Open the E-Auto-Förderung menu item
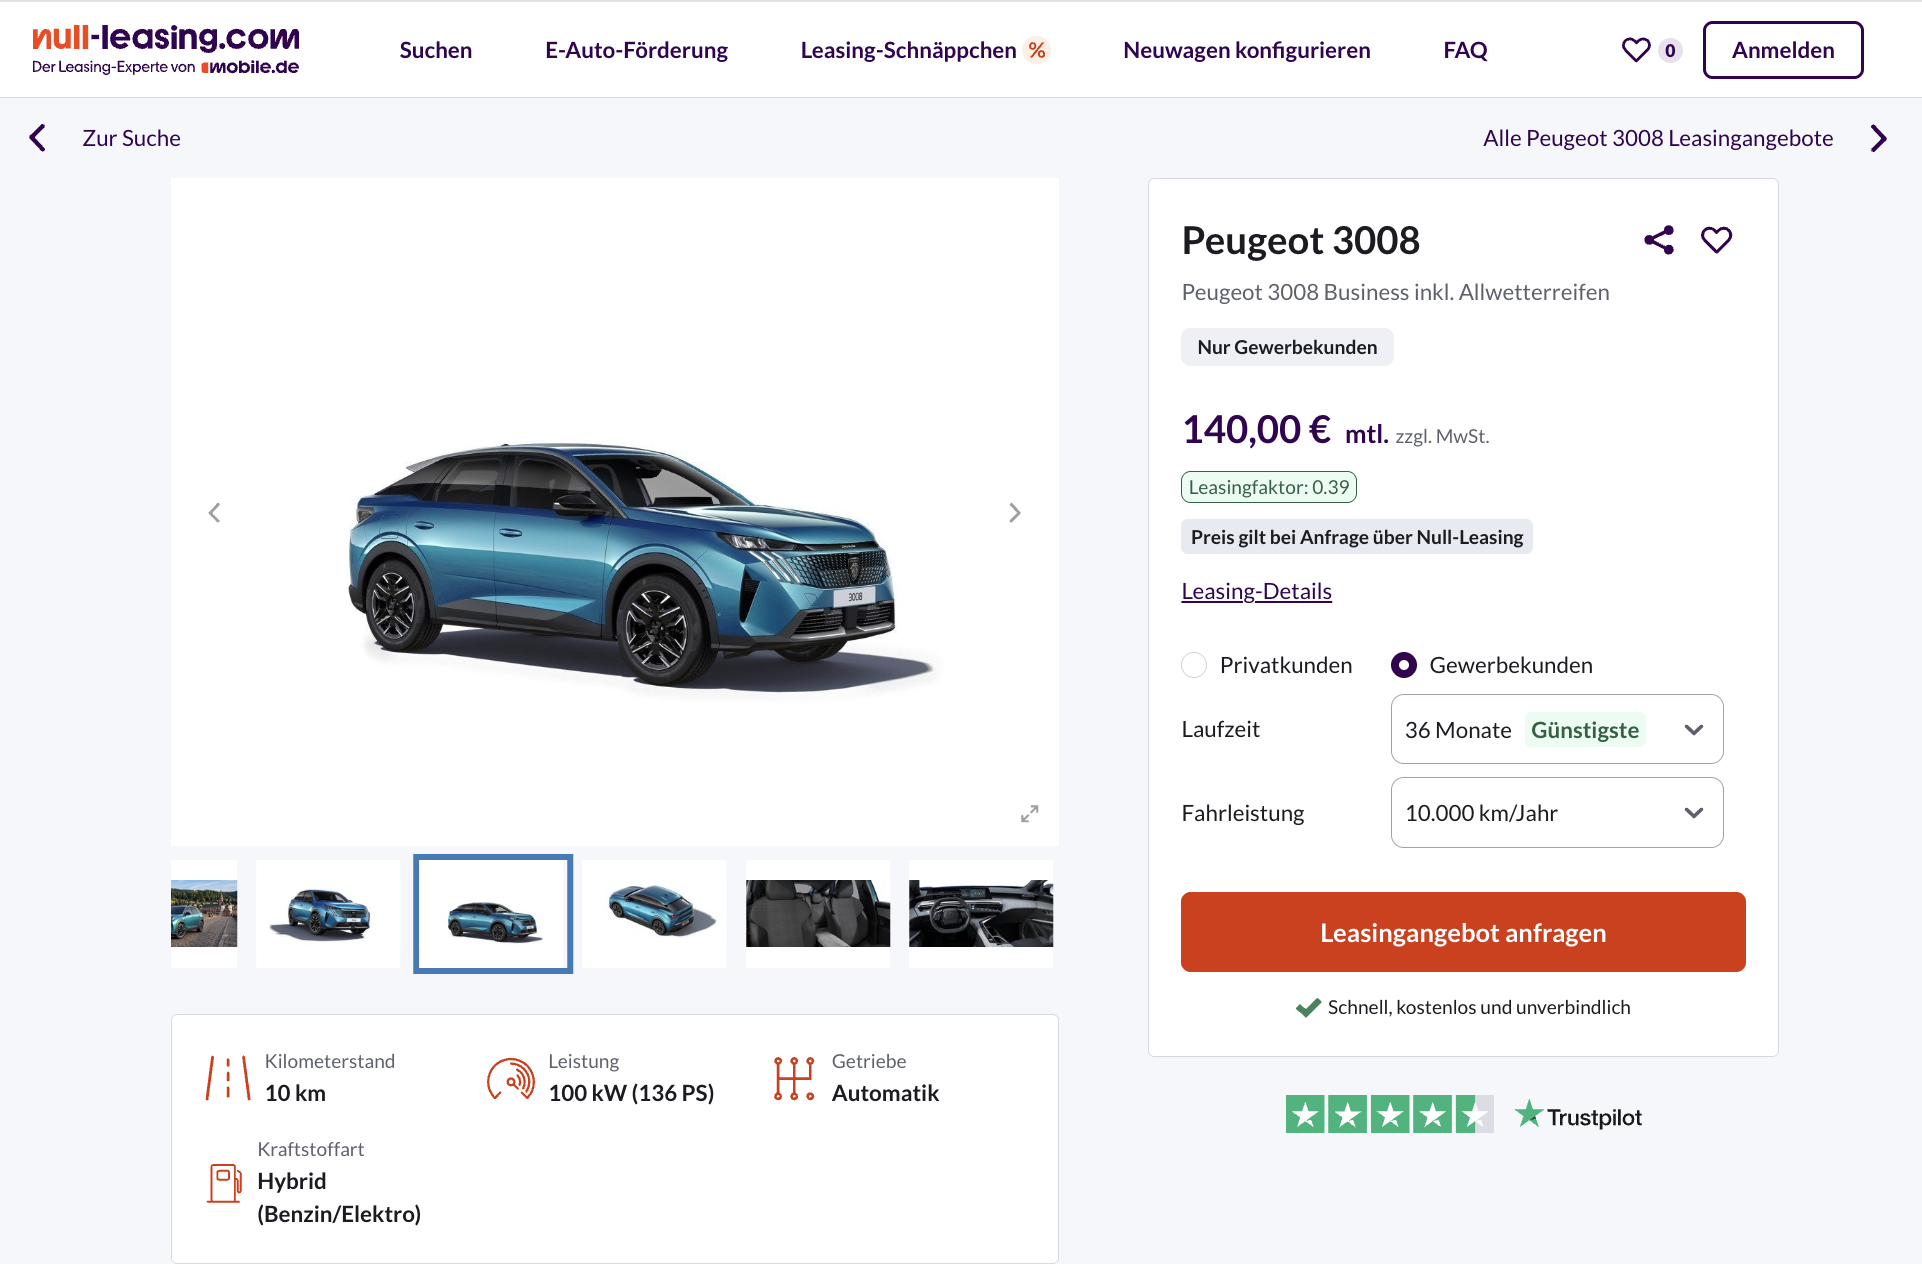The image size is (1922, 1264). [636, 50]
